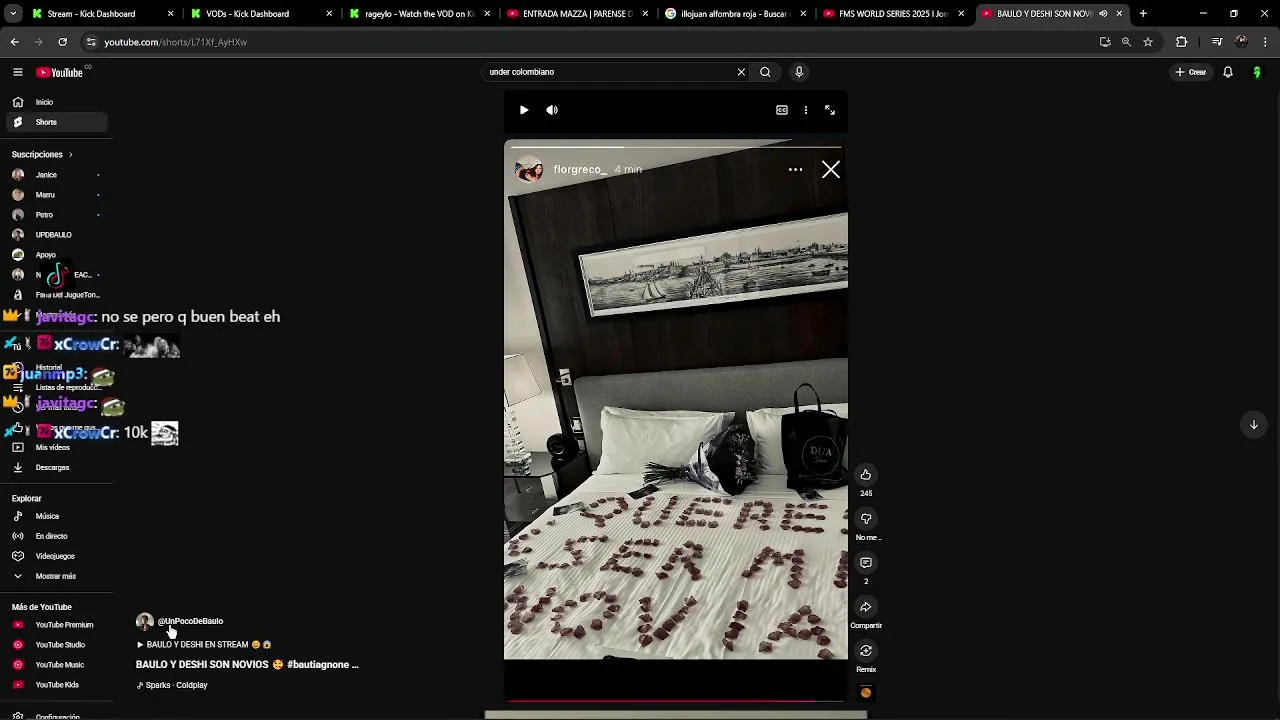Open 'BAULO Y DESHI EN STREAM' related link
This screenshot has width=1280, height=720.
pos(204,645)
